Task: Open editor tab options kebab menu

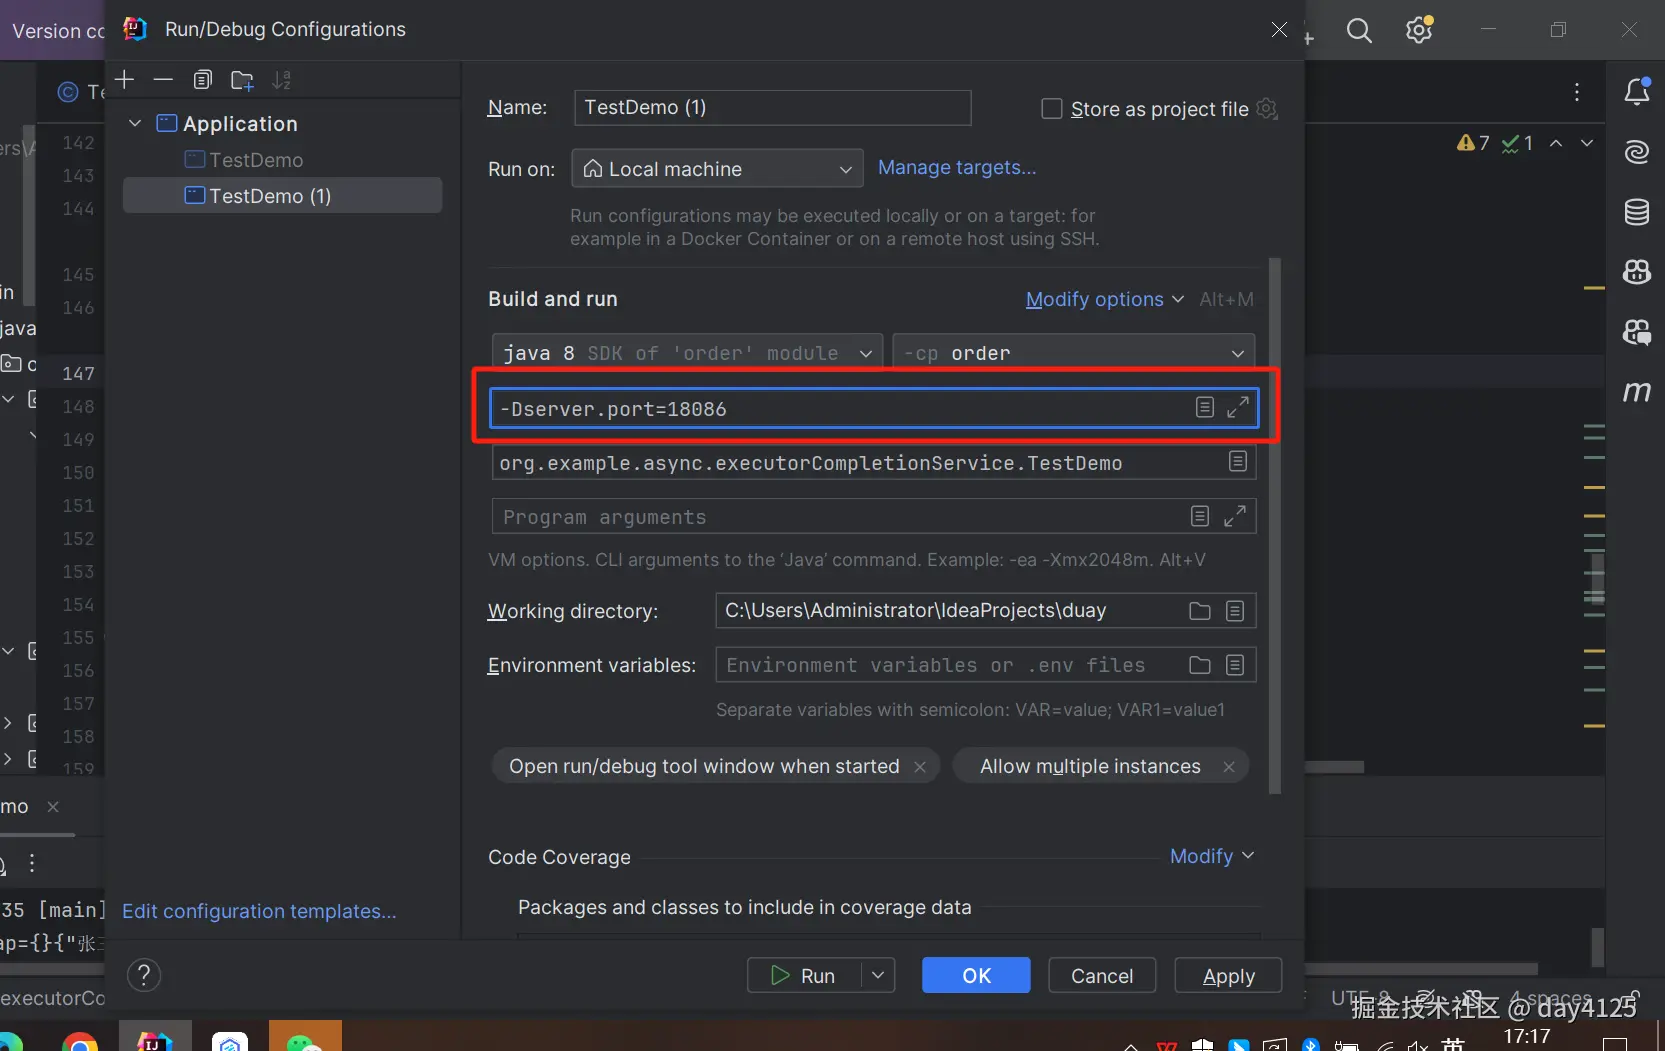Action: pos(1577,92)
